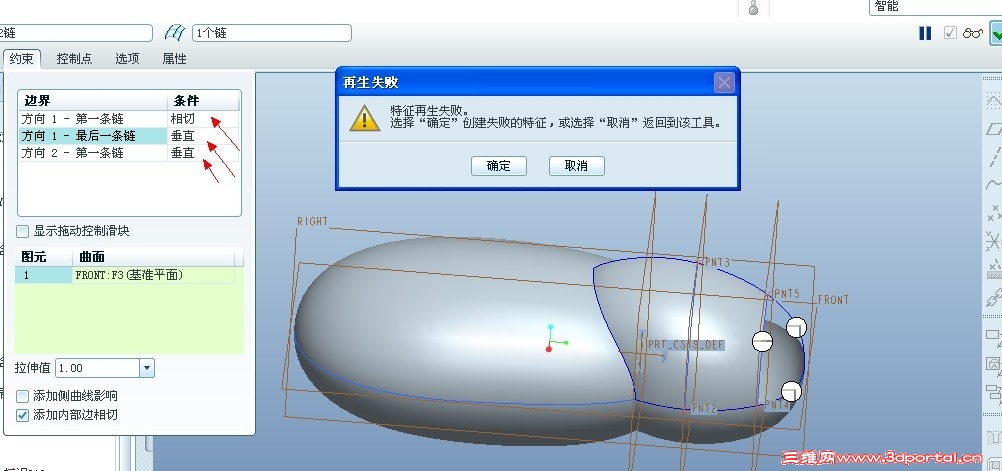The image size is (1002, 471).
Task: Click the 边界 column header
Action: pyautogui.click(x=93, y=101)
